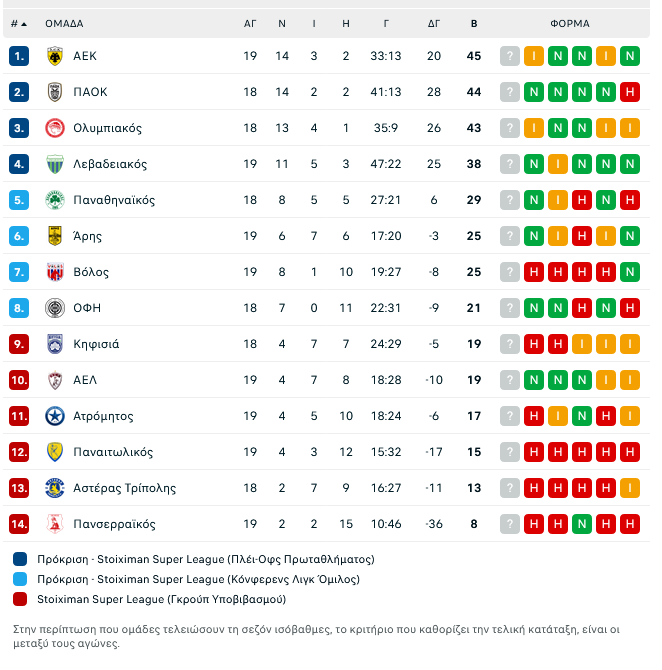Image resolution: width=662 pixels, height=670 pixels.
Task: Click ΑΕΚ's gray upcoming match '?' badge
Action: pyautogui.click(x=510, y=56)
